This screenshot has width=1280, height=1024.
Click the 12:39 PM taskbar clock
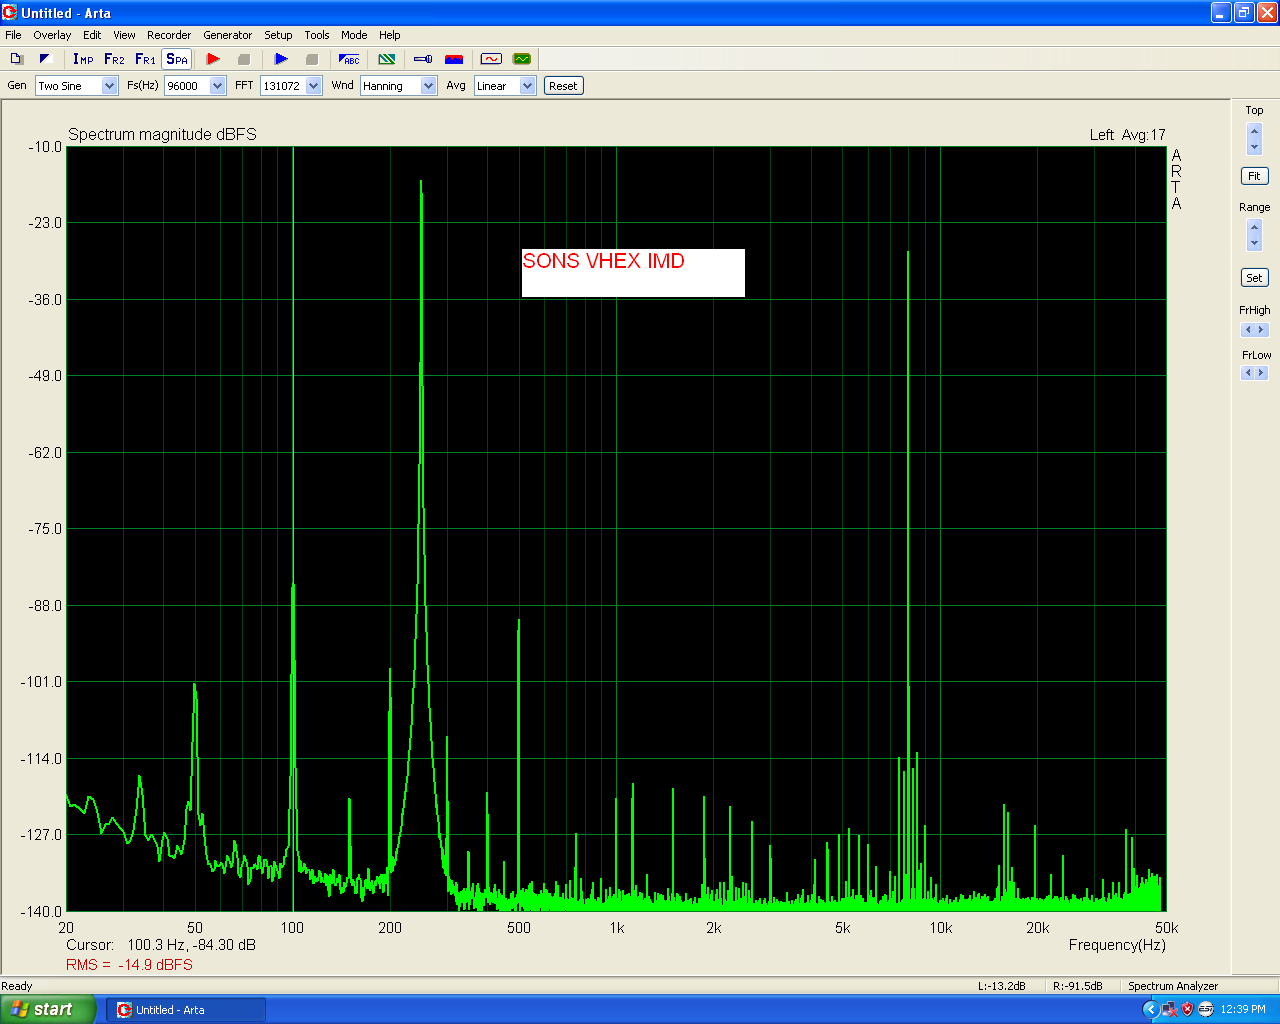pos(1244,1009)
